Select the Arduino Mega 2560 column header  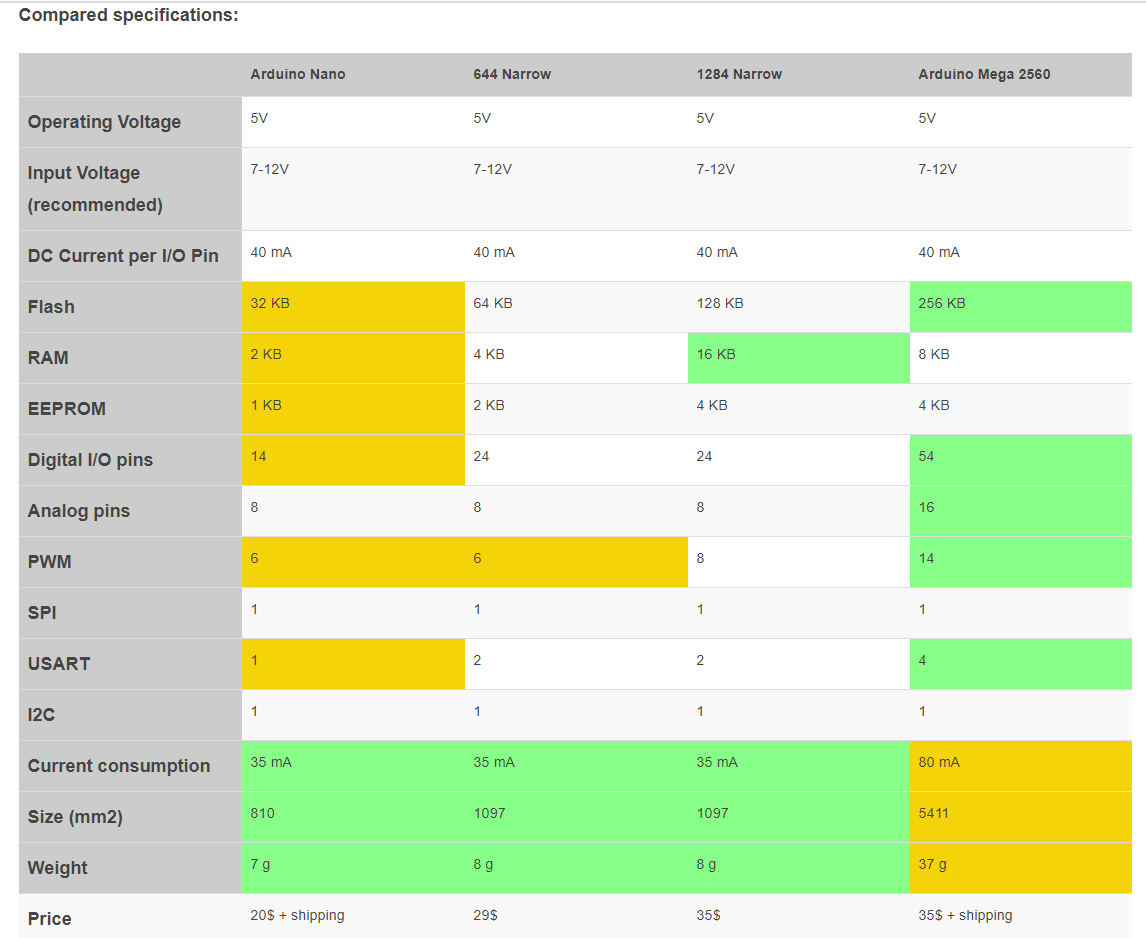coord(984,74)
